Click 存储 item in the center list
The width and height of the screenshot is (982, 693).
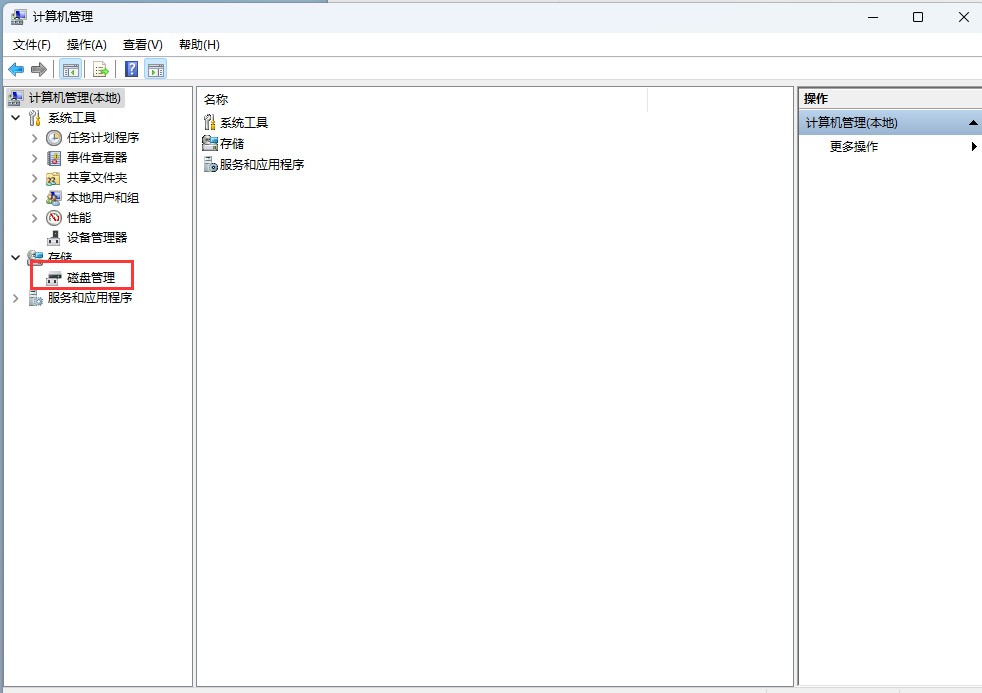[231, 143]
